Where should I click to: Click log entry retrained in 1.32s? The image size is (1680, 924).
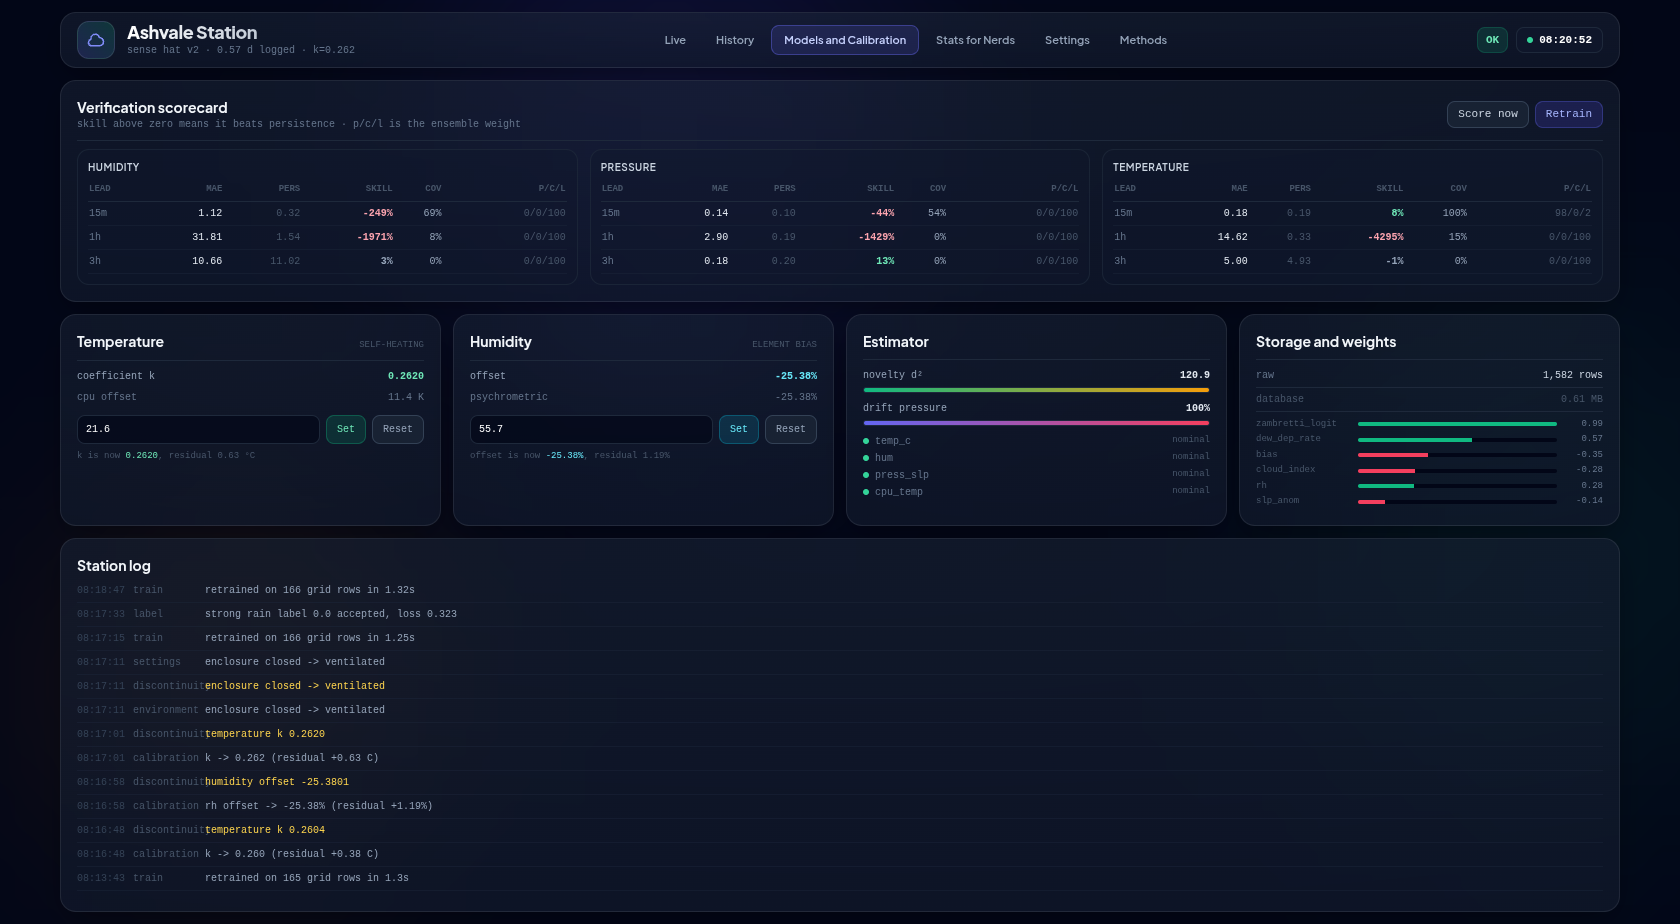840,590
